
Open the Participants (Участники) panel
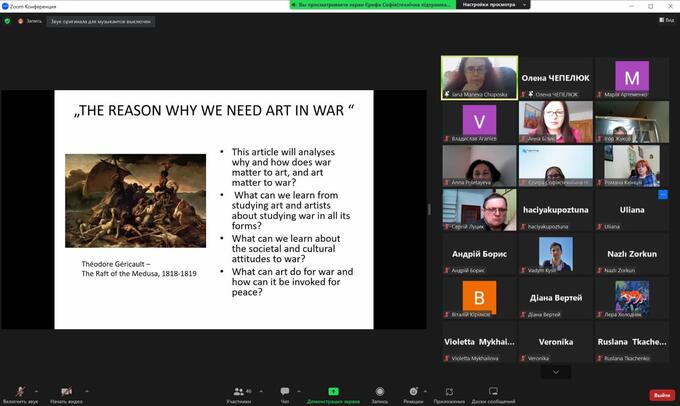[x=238, y=392]
